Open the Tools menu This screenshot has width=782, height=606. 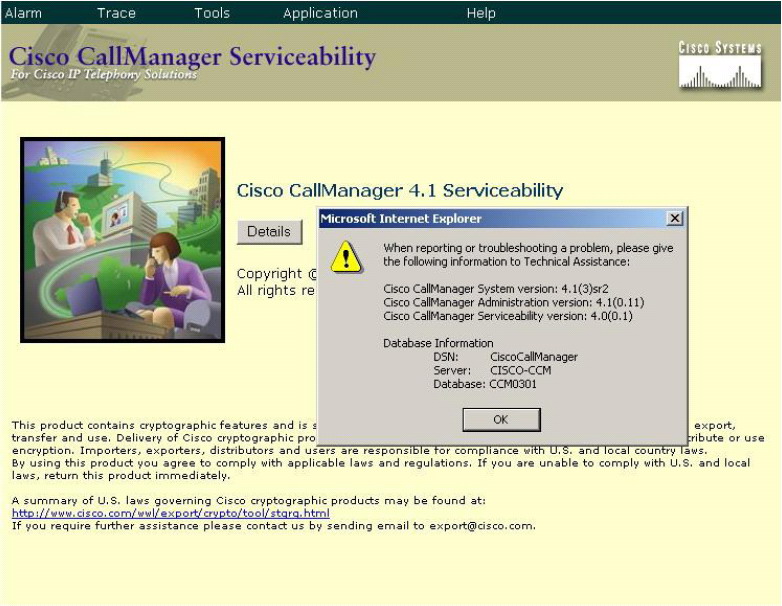click(211, 13)
